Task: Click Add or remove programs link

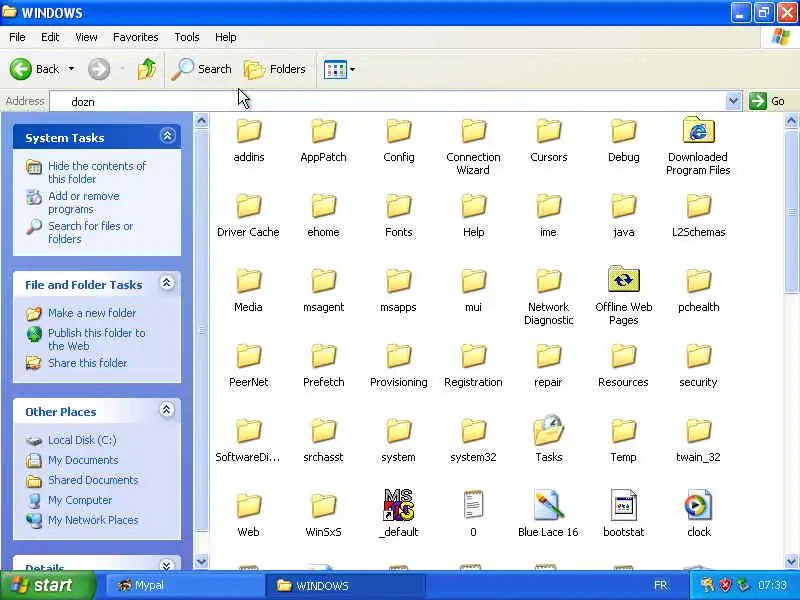Action: click(x=84, y=203)
